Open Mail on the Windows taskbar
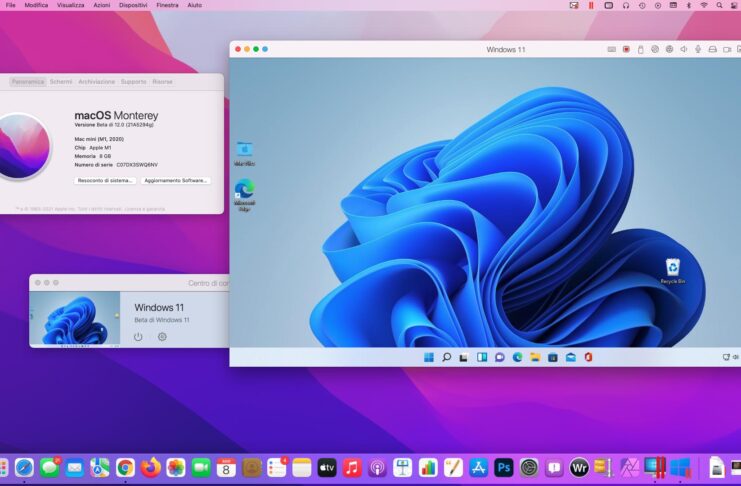741x486 pixels. (x=570, y=357)
